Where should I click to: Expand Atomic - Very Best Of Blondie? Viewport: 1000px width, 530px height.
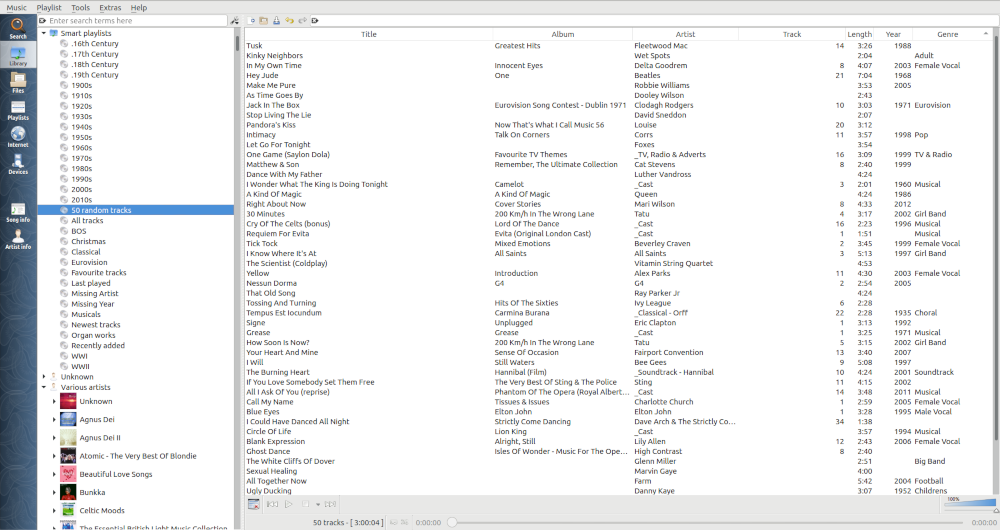(x=54, y=456)
